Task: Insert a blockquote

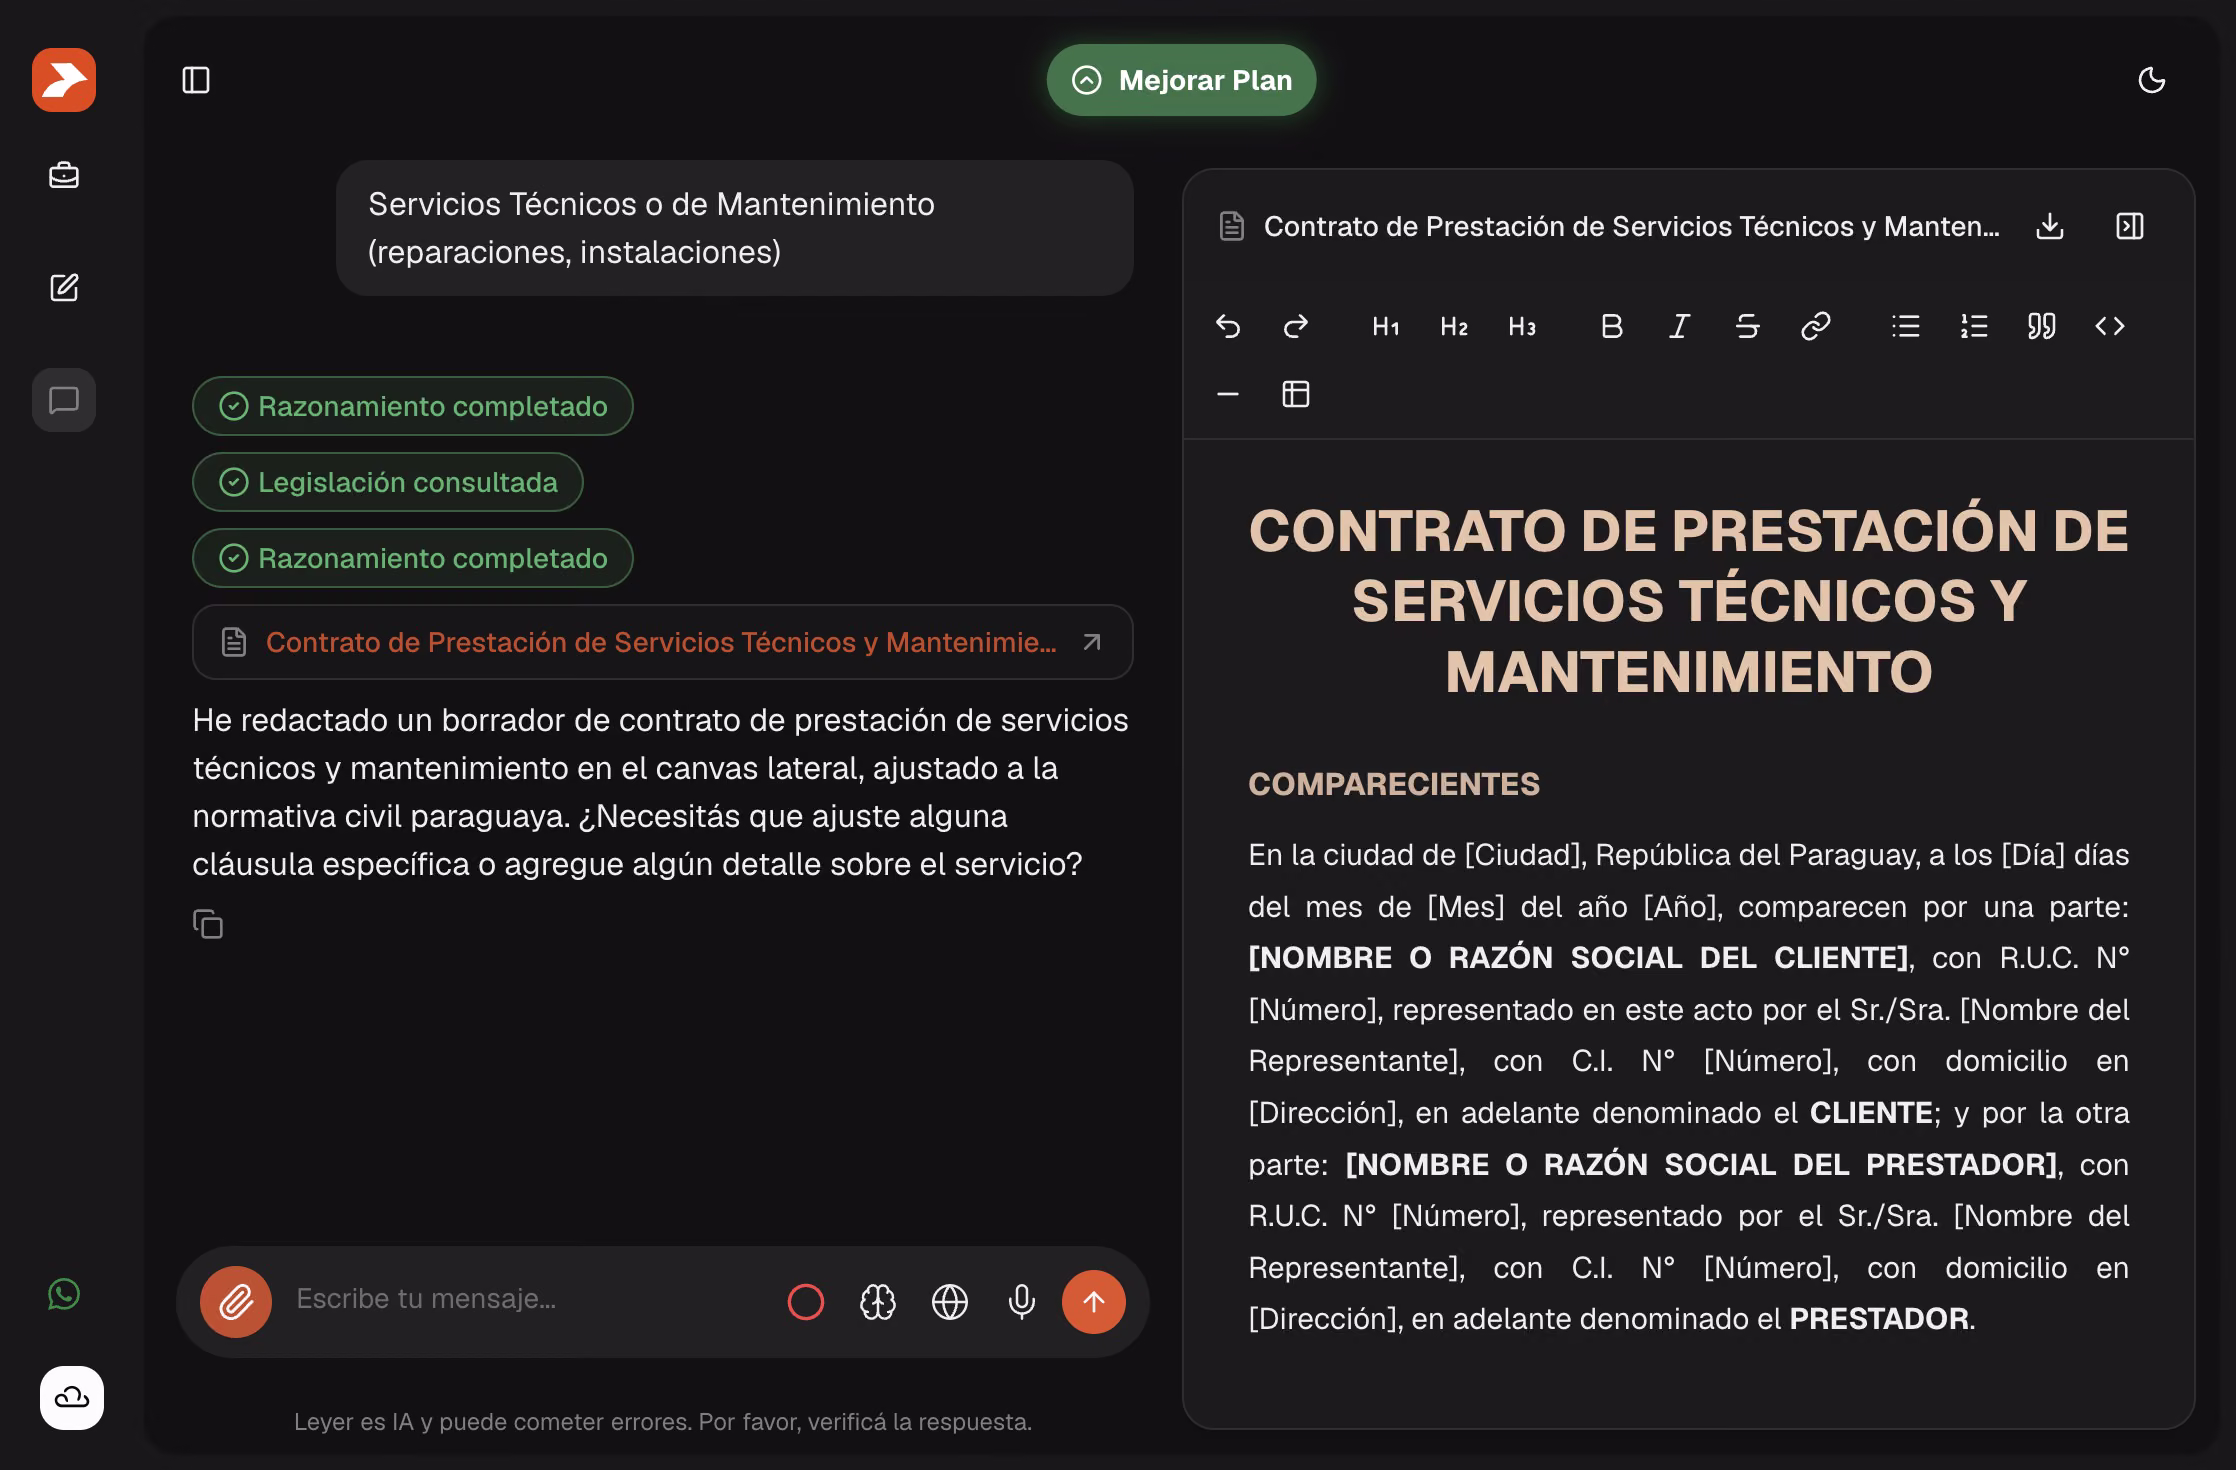Action: [2042, 326]
